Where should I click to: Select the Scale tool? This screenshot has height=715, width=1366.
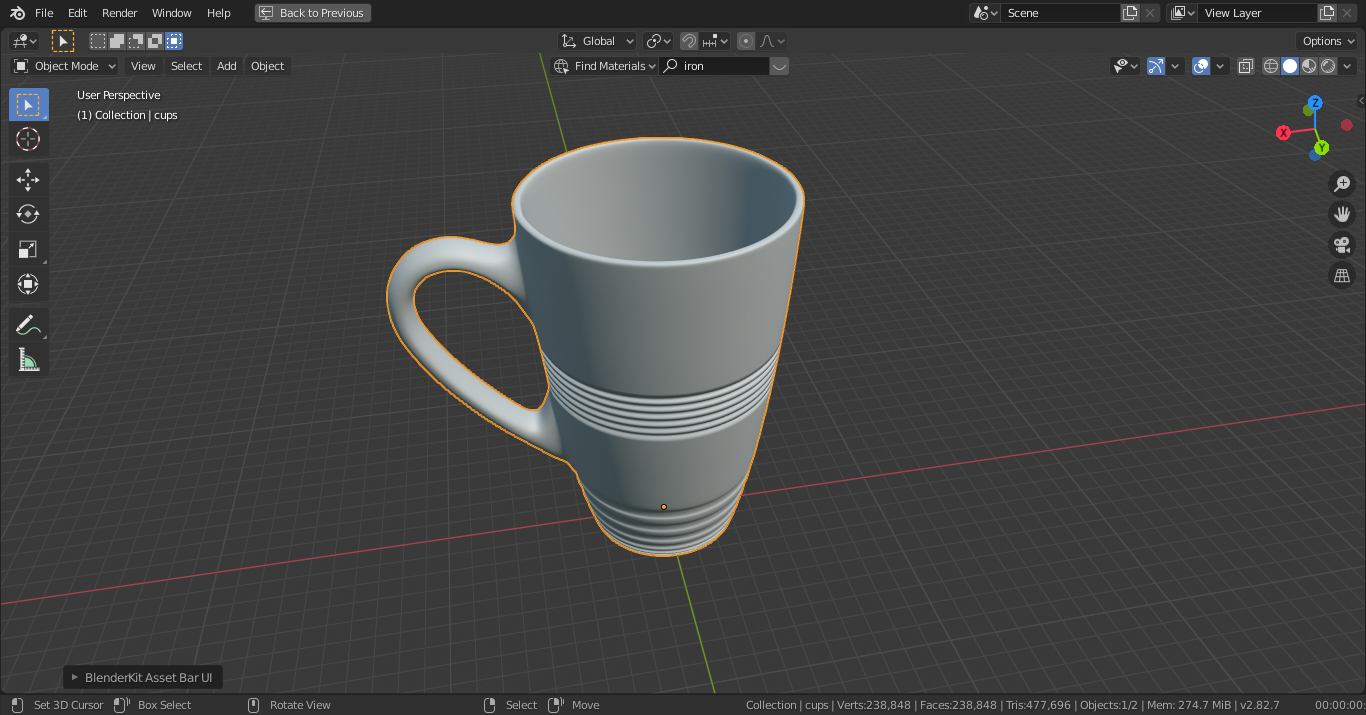28,249
